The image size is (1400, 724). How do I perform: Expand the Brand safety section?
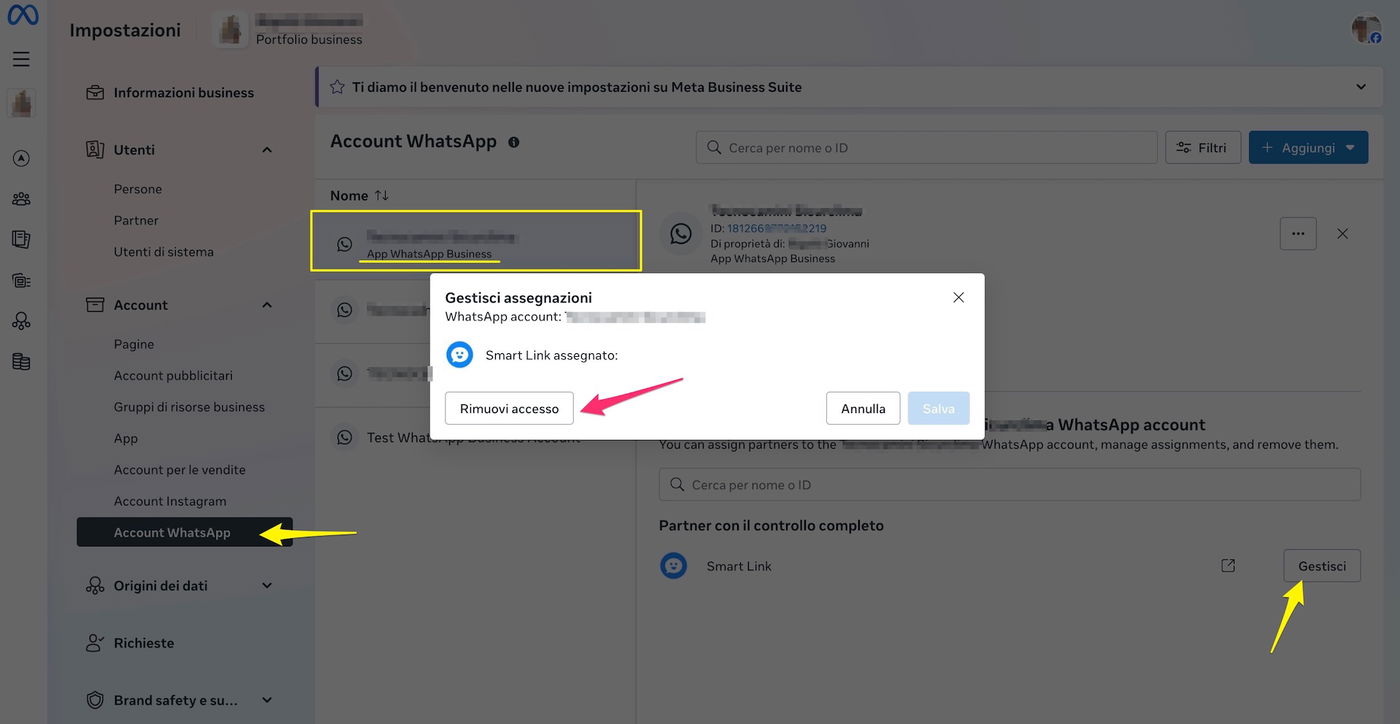point(267,700)
